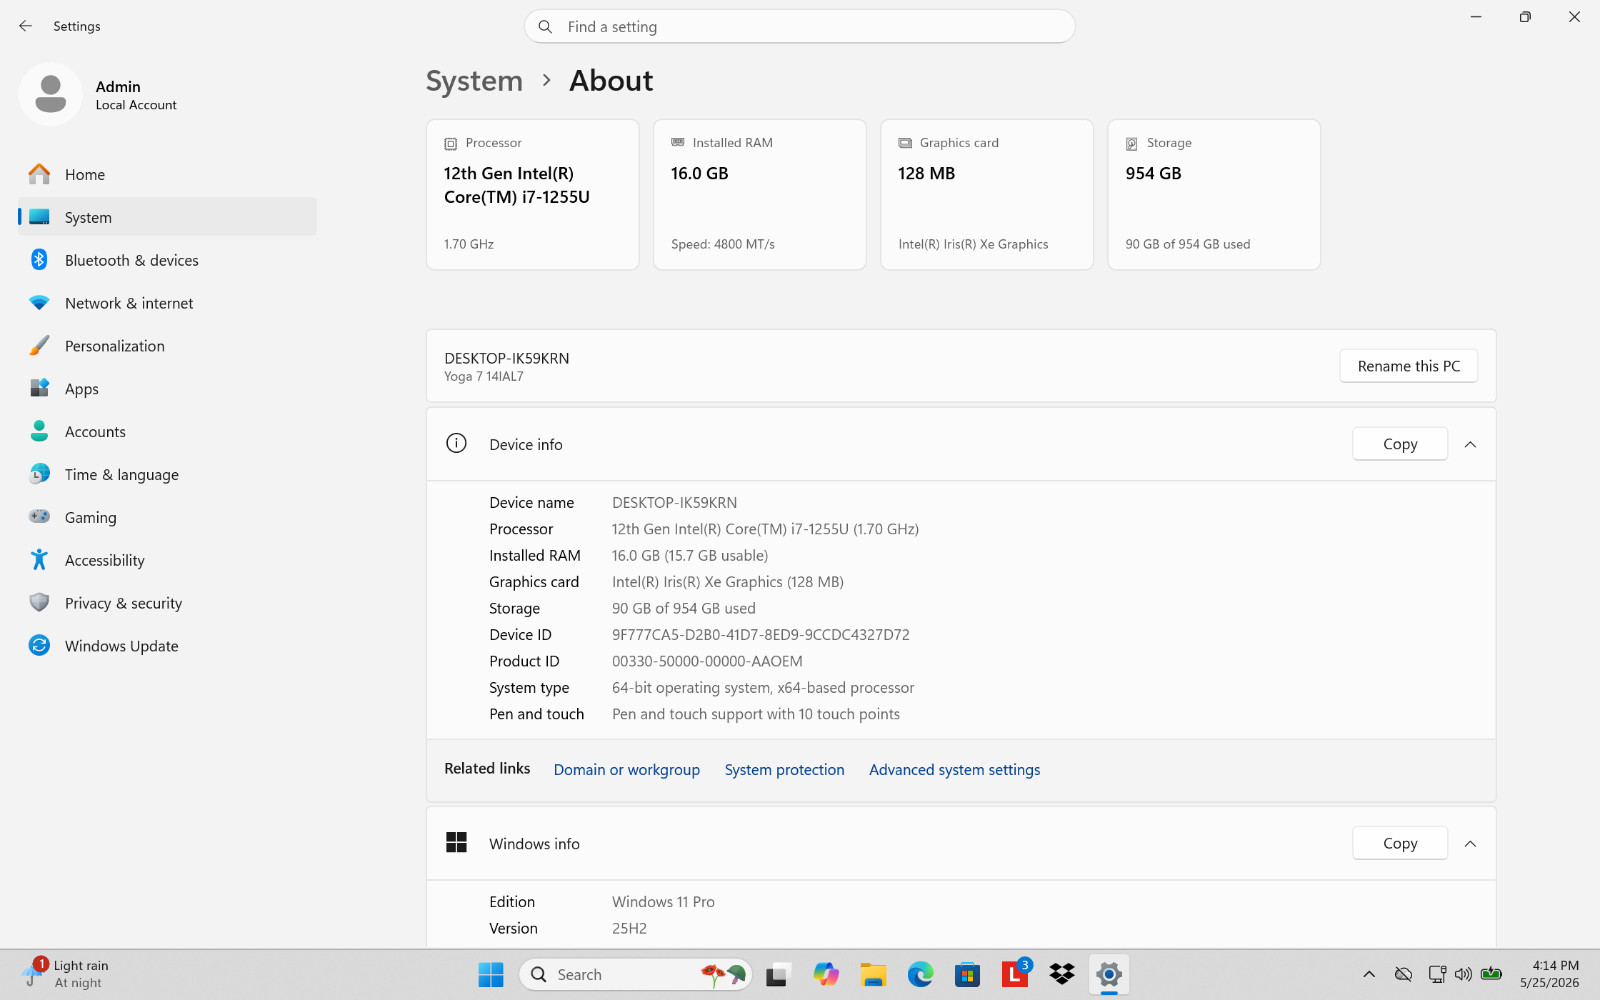Open Apps settings
Viewport: 1600px width, 1000px height.
point(167,389)
